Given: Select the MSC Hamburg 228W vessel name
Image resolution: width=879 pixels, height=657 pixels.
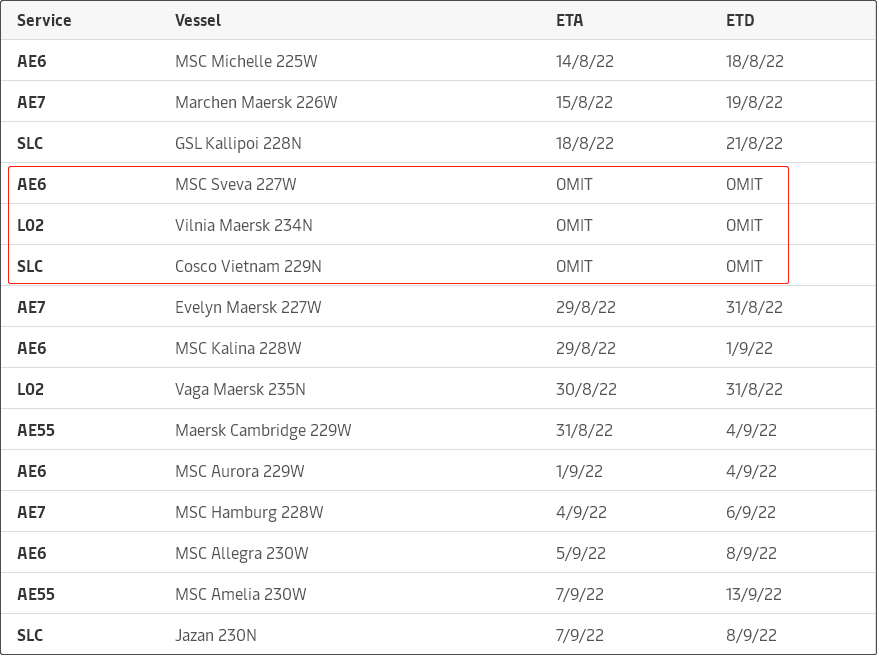Looking at the screenshot, I should tap(249, 512).
